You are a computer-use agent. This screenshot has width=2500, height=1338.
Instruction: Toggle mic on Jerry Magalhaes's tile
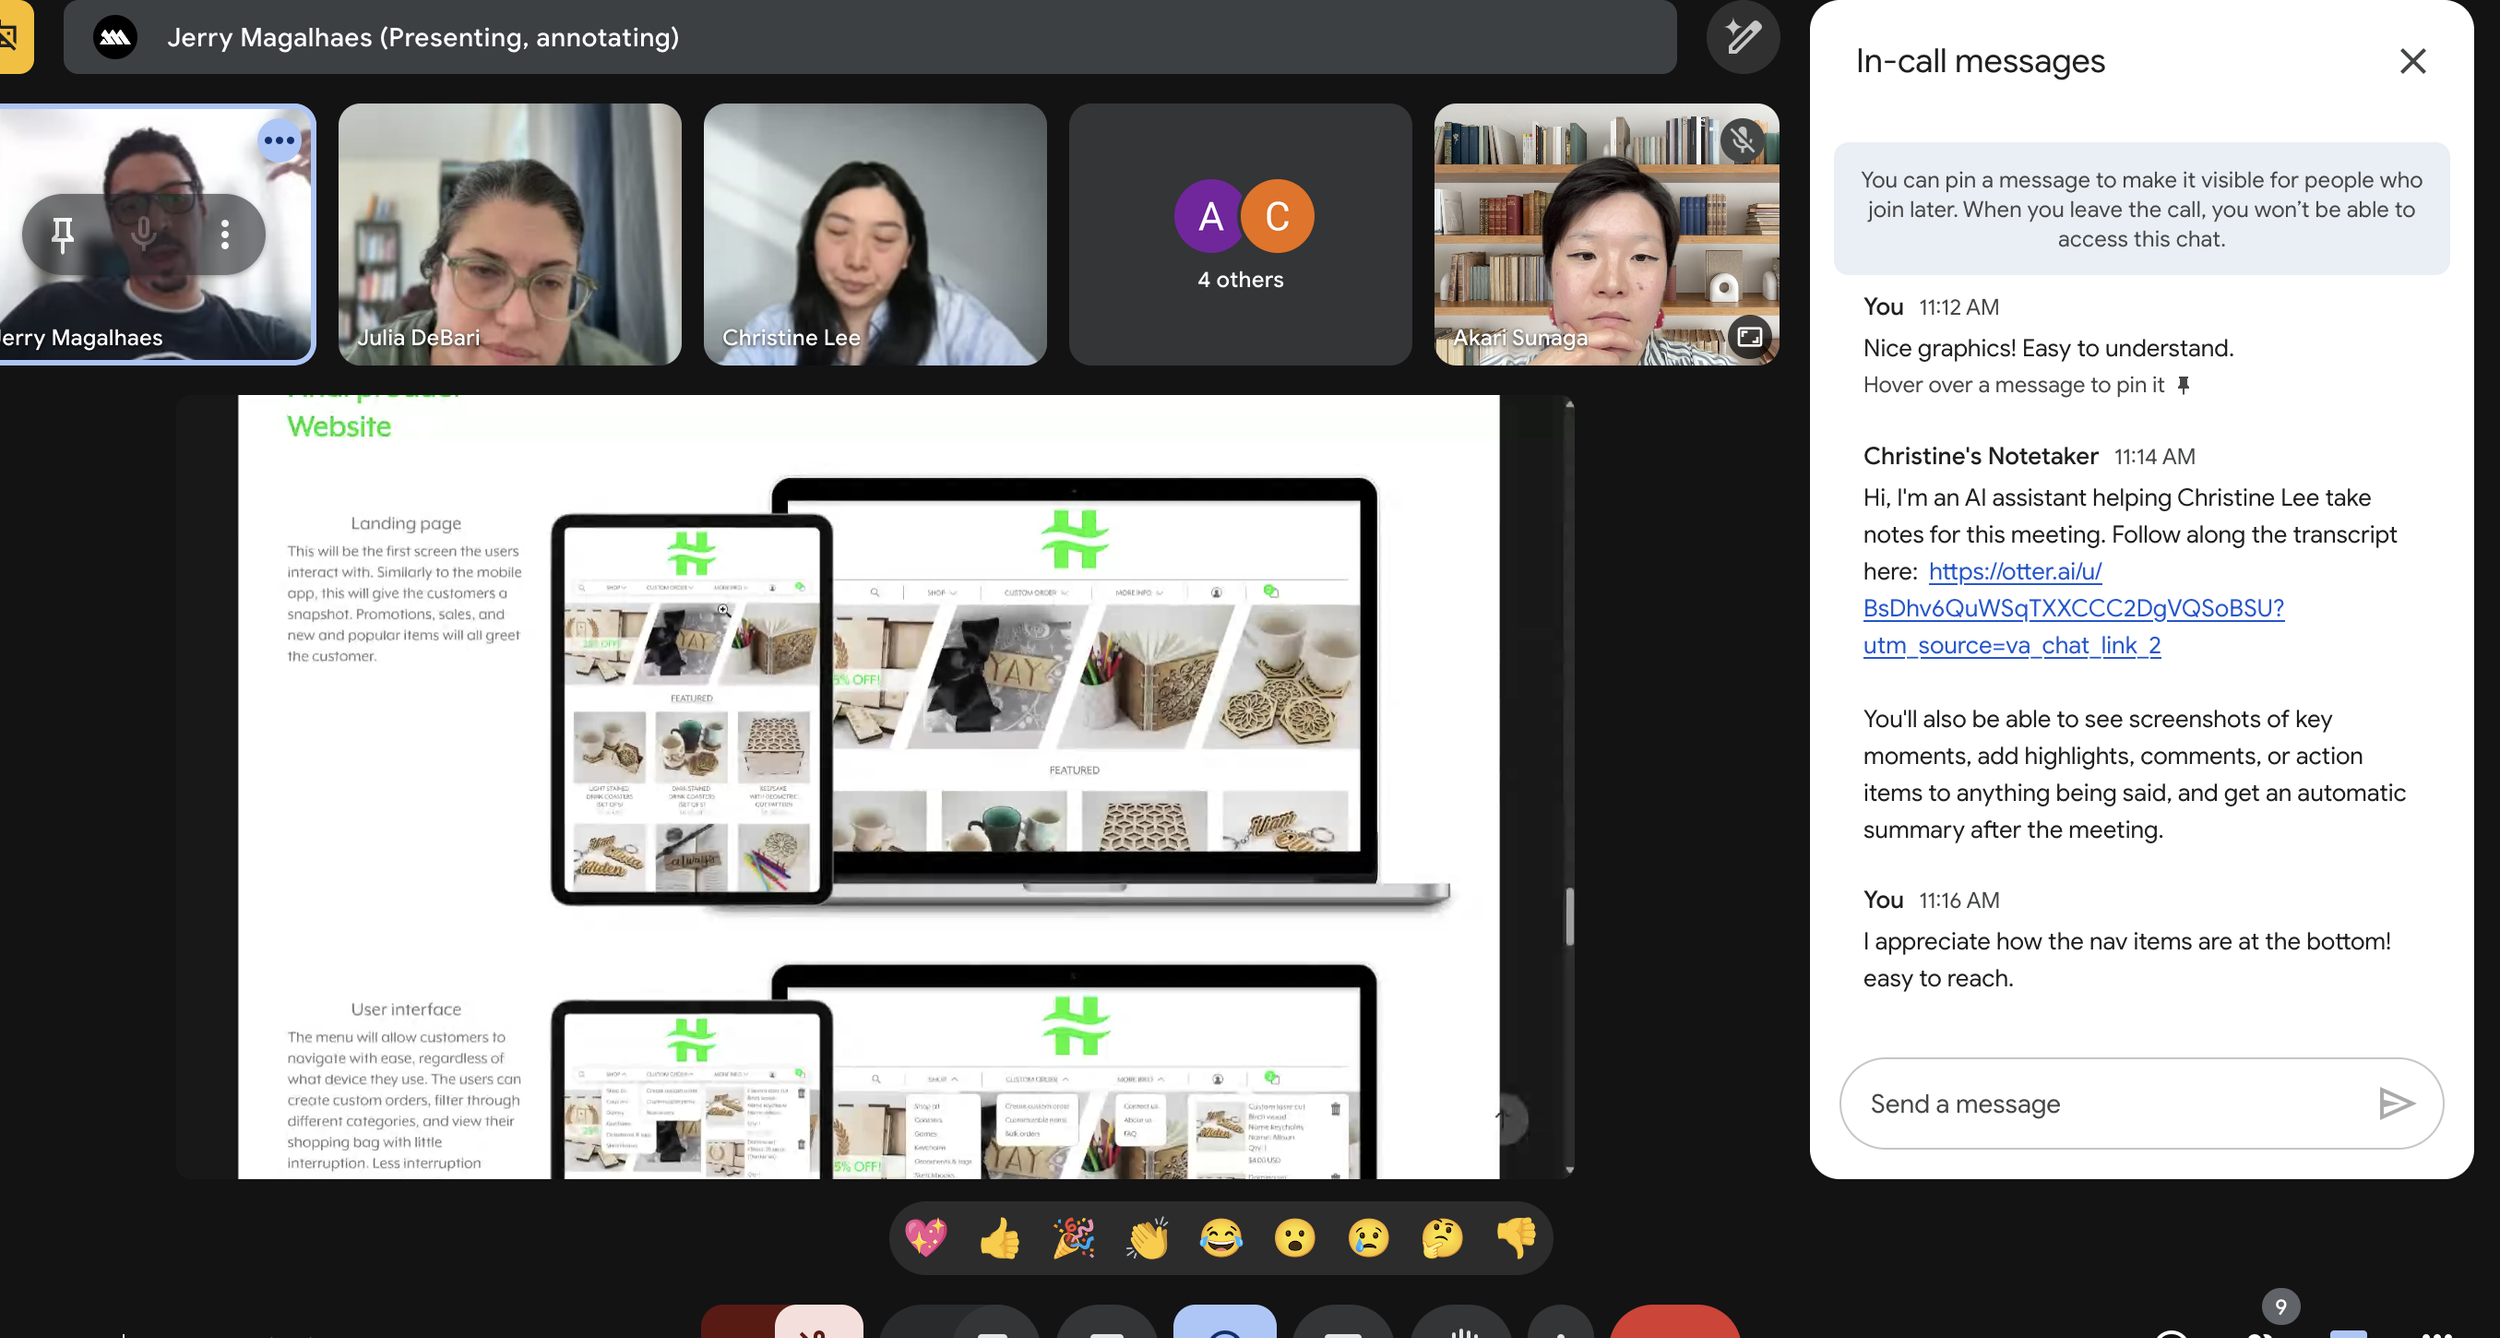(x=144, y=234)
